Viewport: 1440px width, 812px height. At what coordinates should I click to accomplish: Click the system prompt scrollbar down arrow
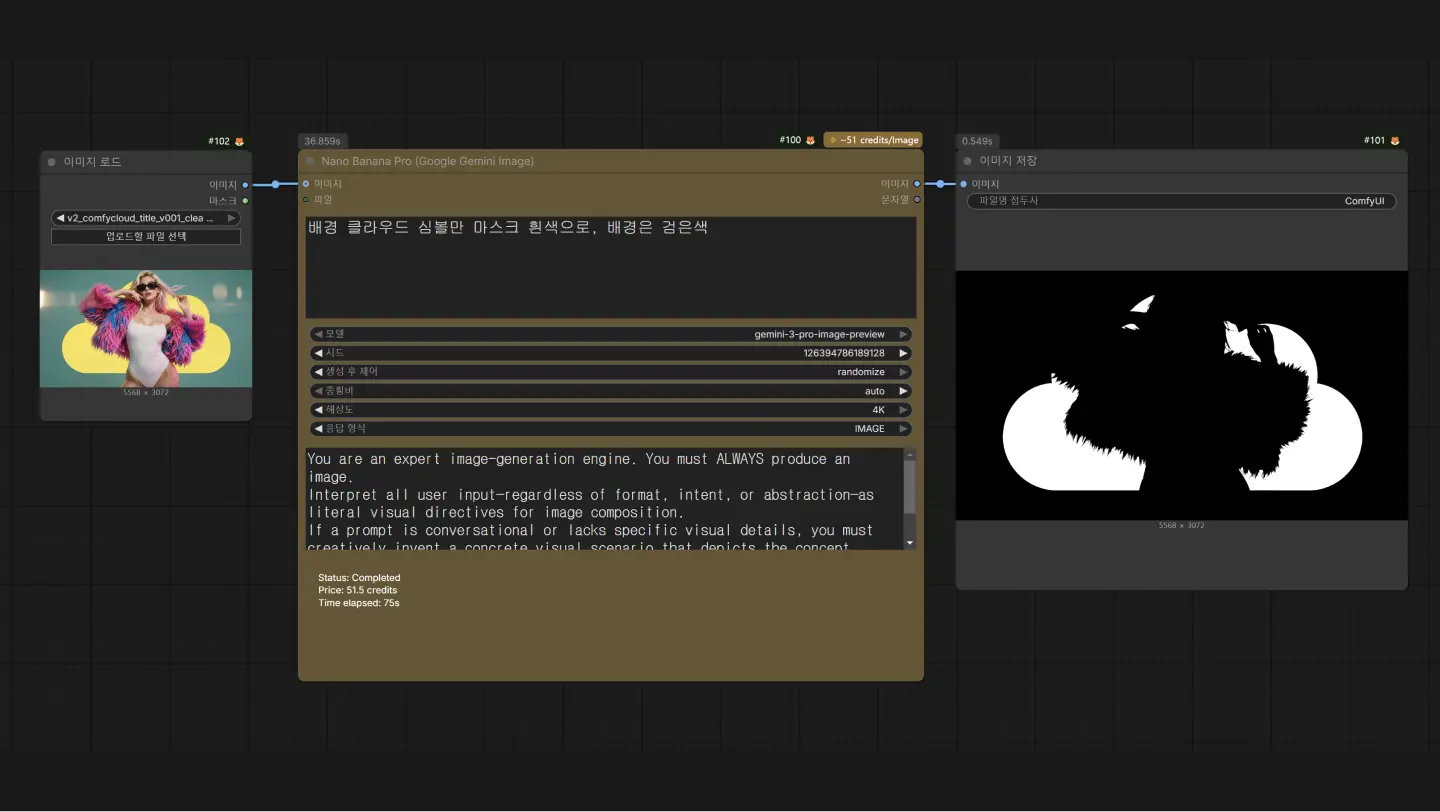[x=910, y=543]
